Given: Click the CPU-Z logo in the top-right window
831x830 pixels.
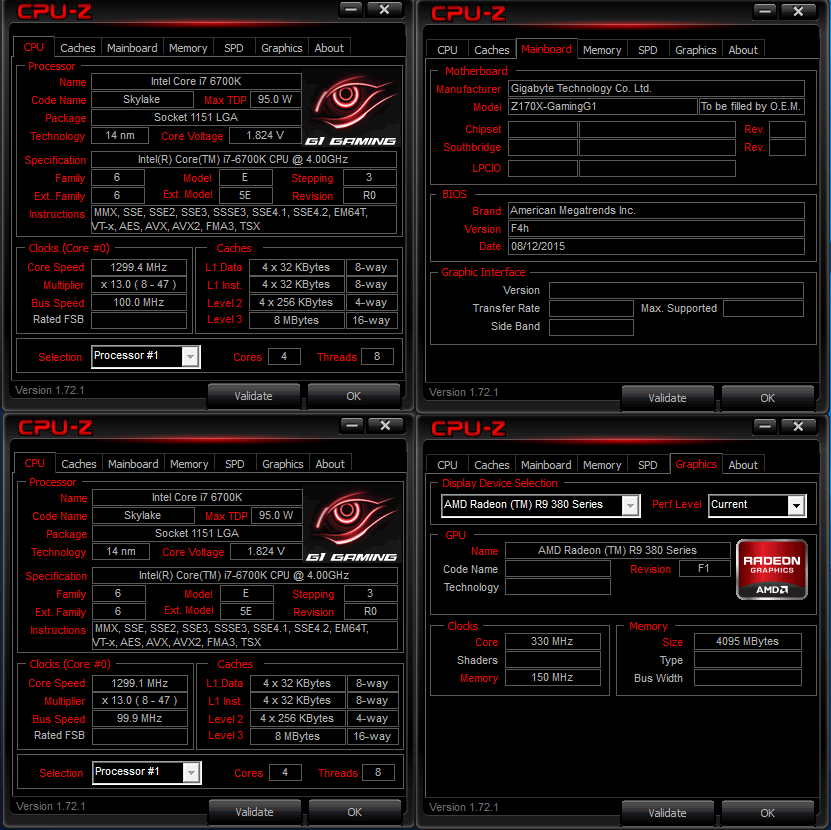Looking at the screenshot, I should point(468,13).
